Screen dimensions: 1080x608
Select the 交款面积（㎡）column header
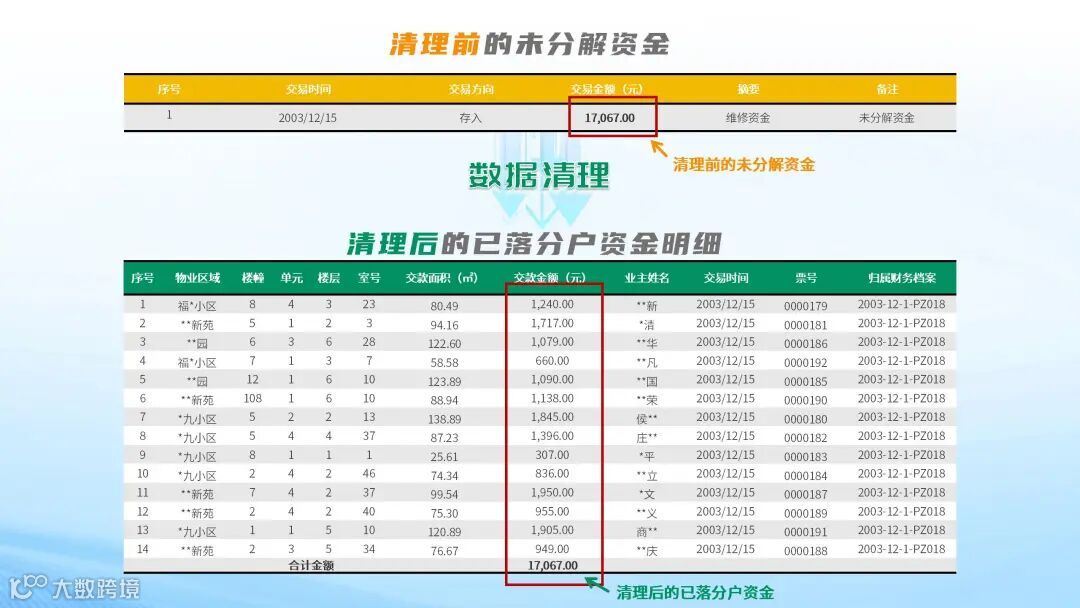[x=442, y=277]
